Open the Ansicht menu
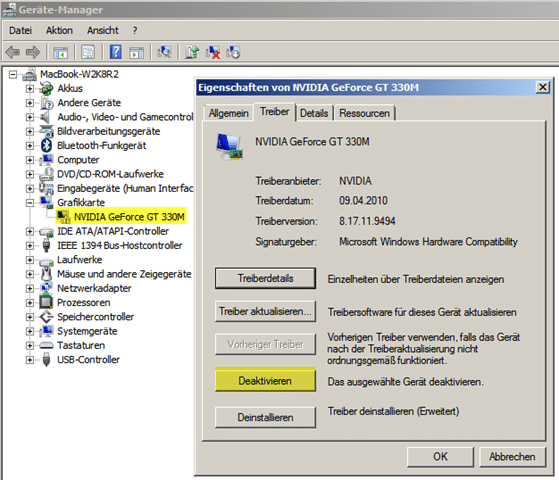Screen dimensions: 559x480 tap(103, 31)
